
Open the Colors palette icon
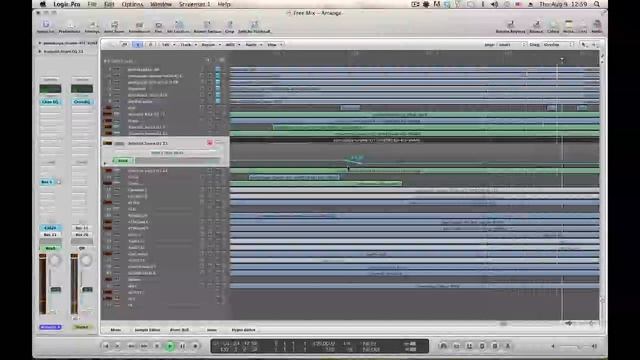point(553,26)
